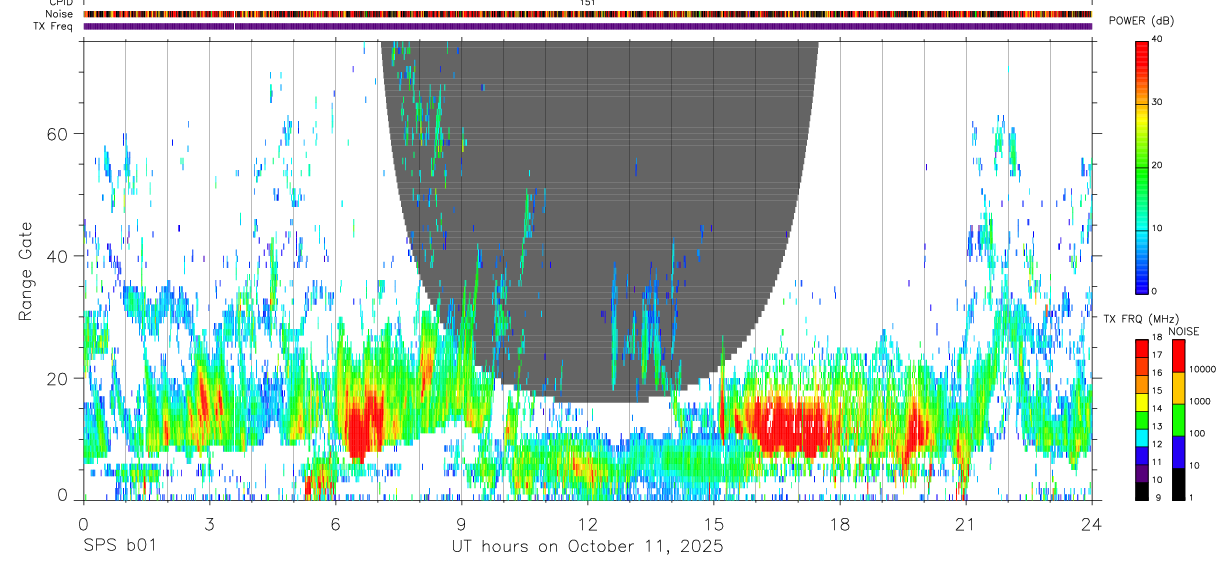Click the 'UT hours on October 11, 2025' label
Viewport: 1228px width, 567px height.
pos(587,546)
